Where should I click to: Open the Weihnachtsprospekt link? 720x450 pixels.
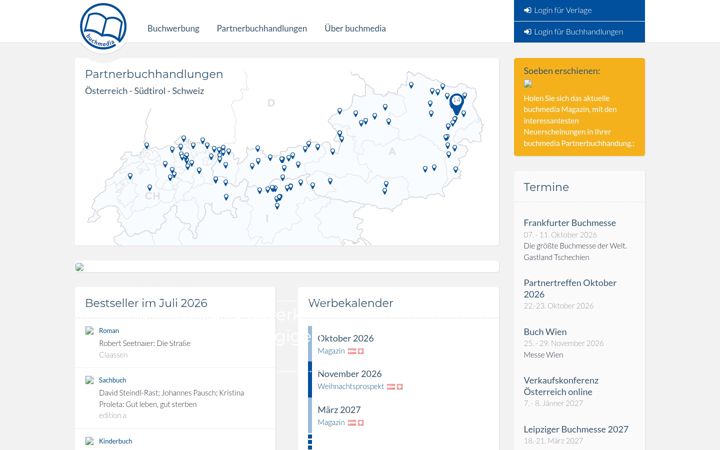(351, 387)
